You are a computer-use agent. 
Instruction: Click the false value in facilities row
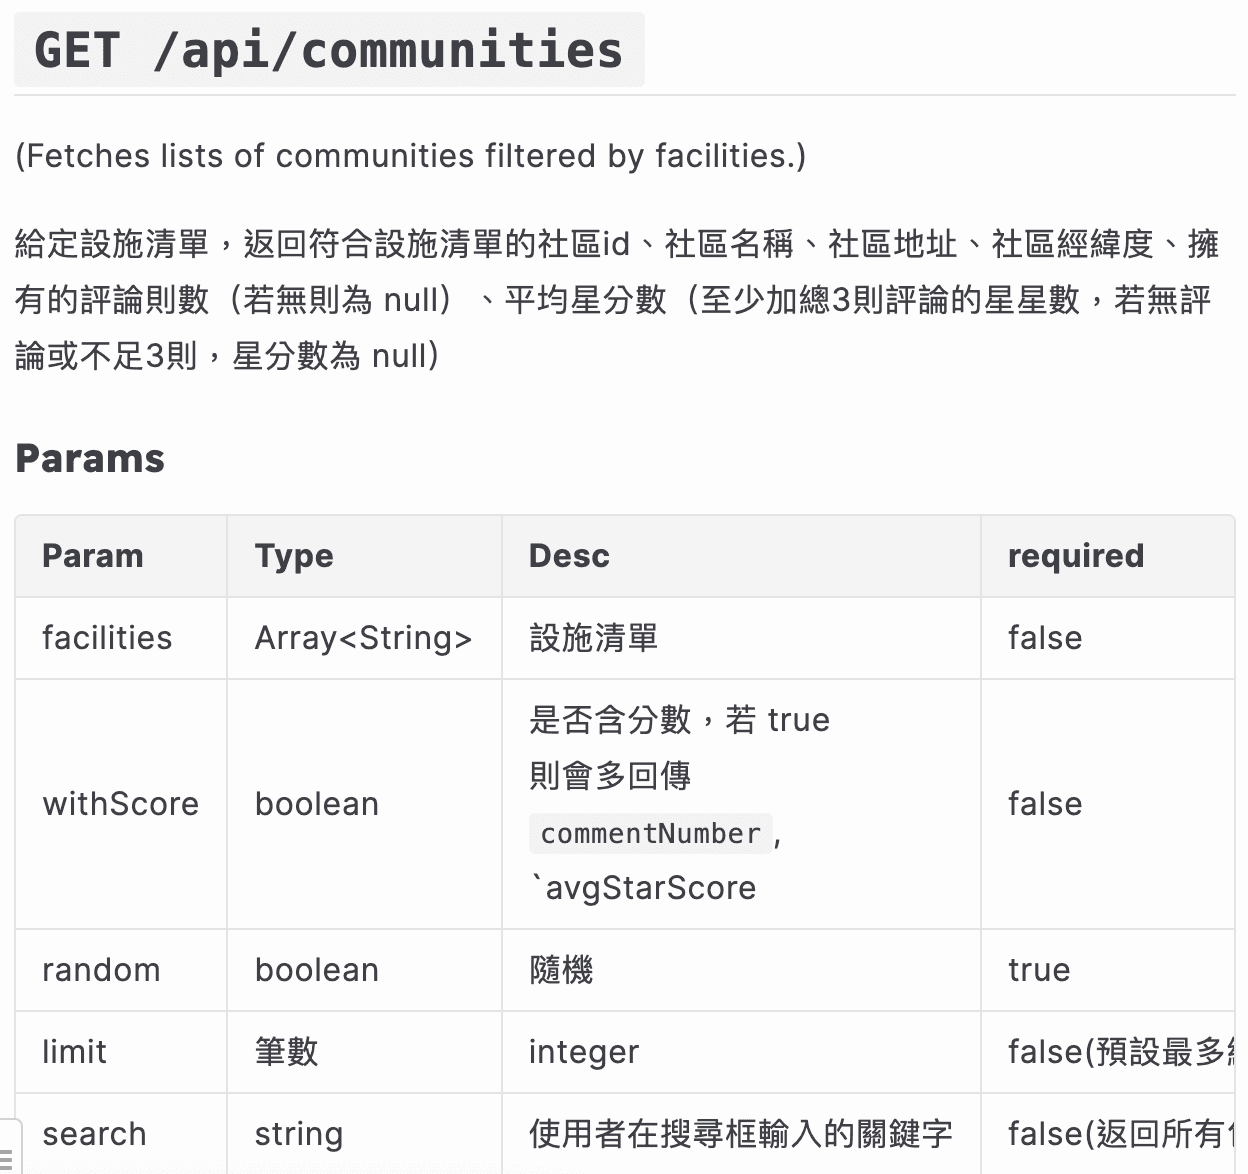[1045, 638]
